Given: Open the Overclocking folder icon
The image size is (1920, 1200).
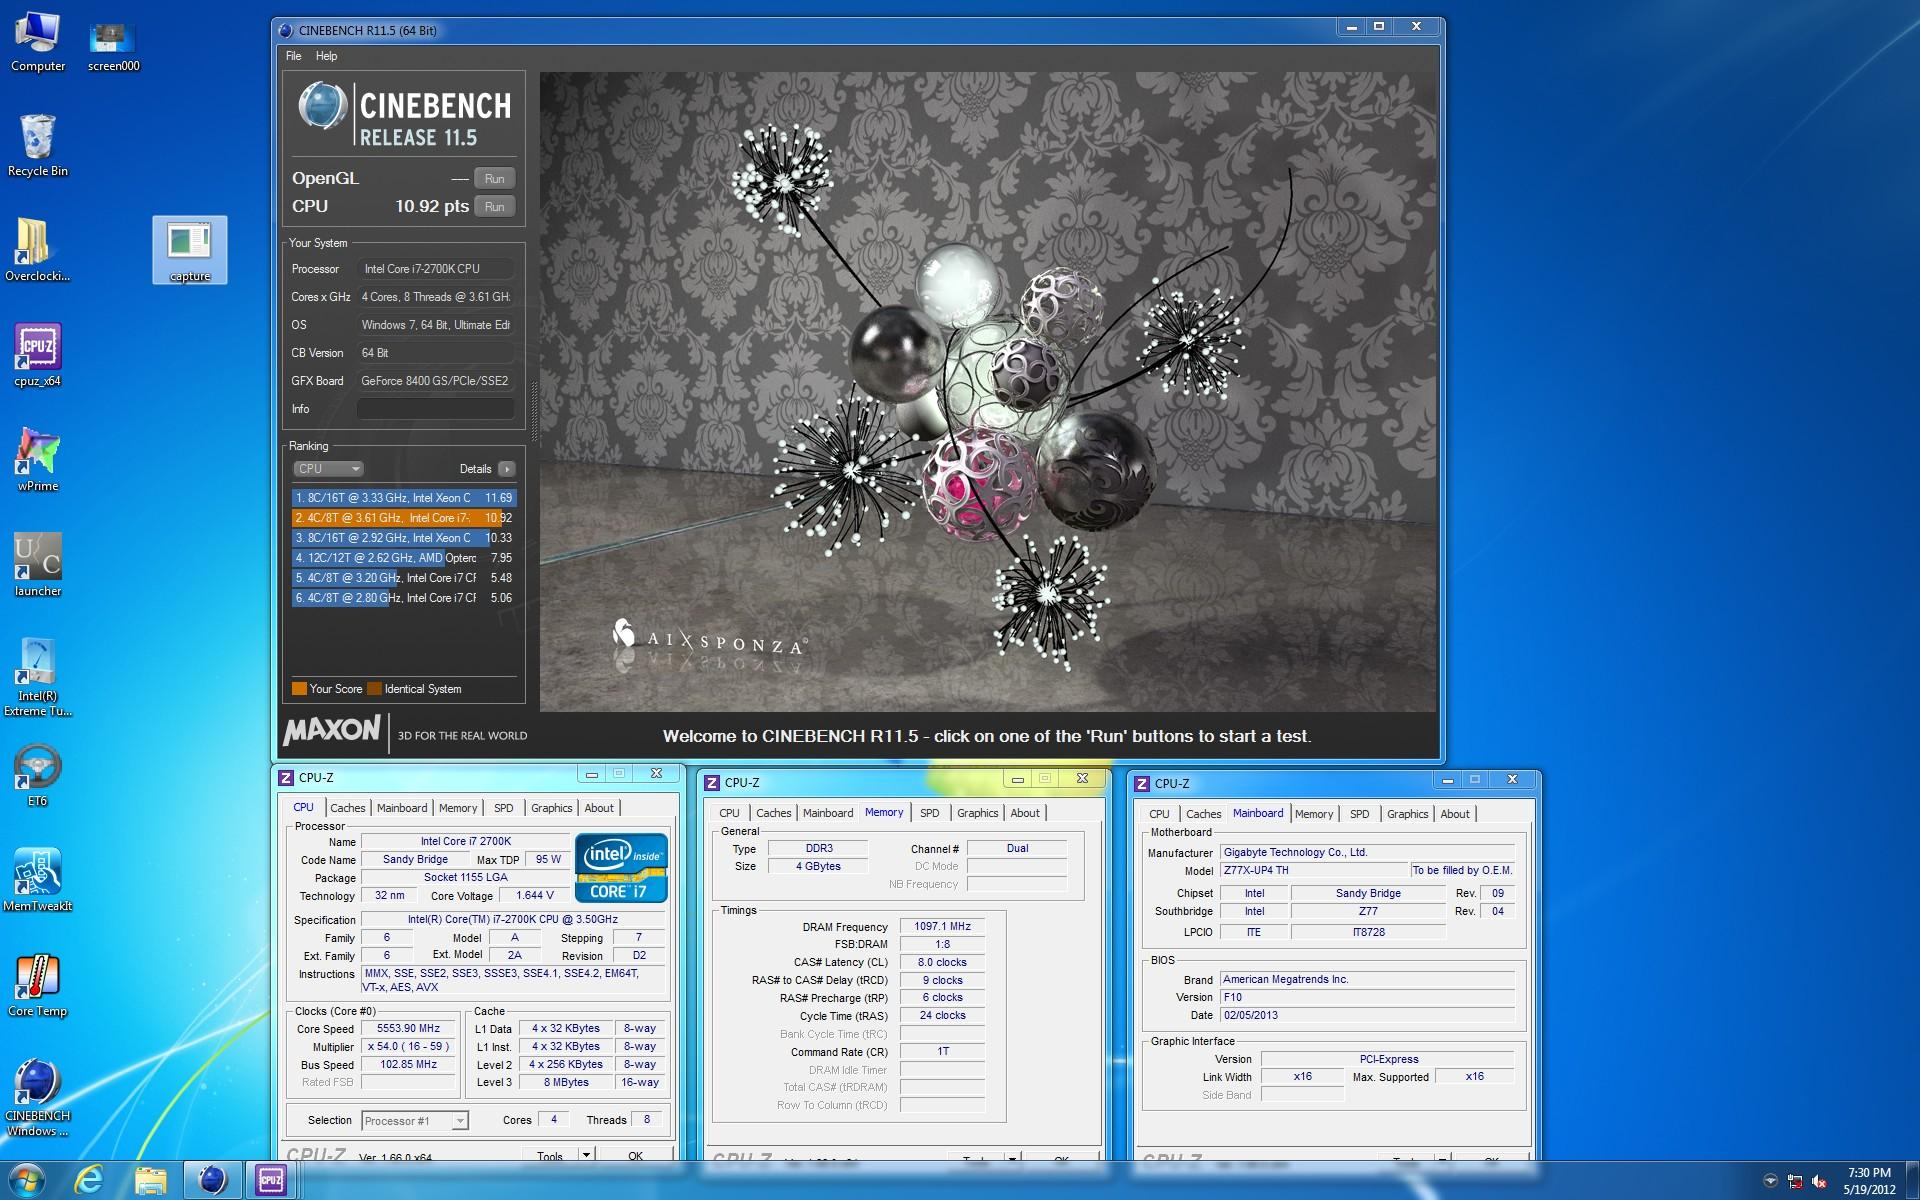Looking at the screenshot, I should 37,251.
